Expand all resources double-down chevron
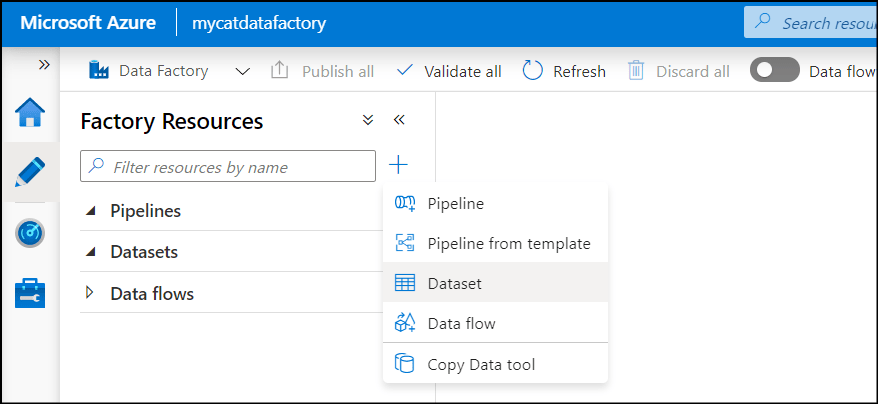The width and height of the screenshot is (878, 404). (x=368, y=119)
